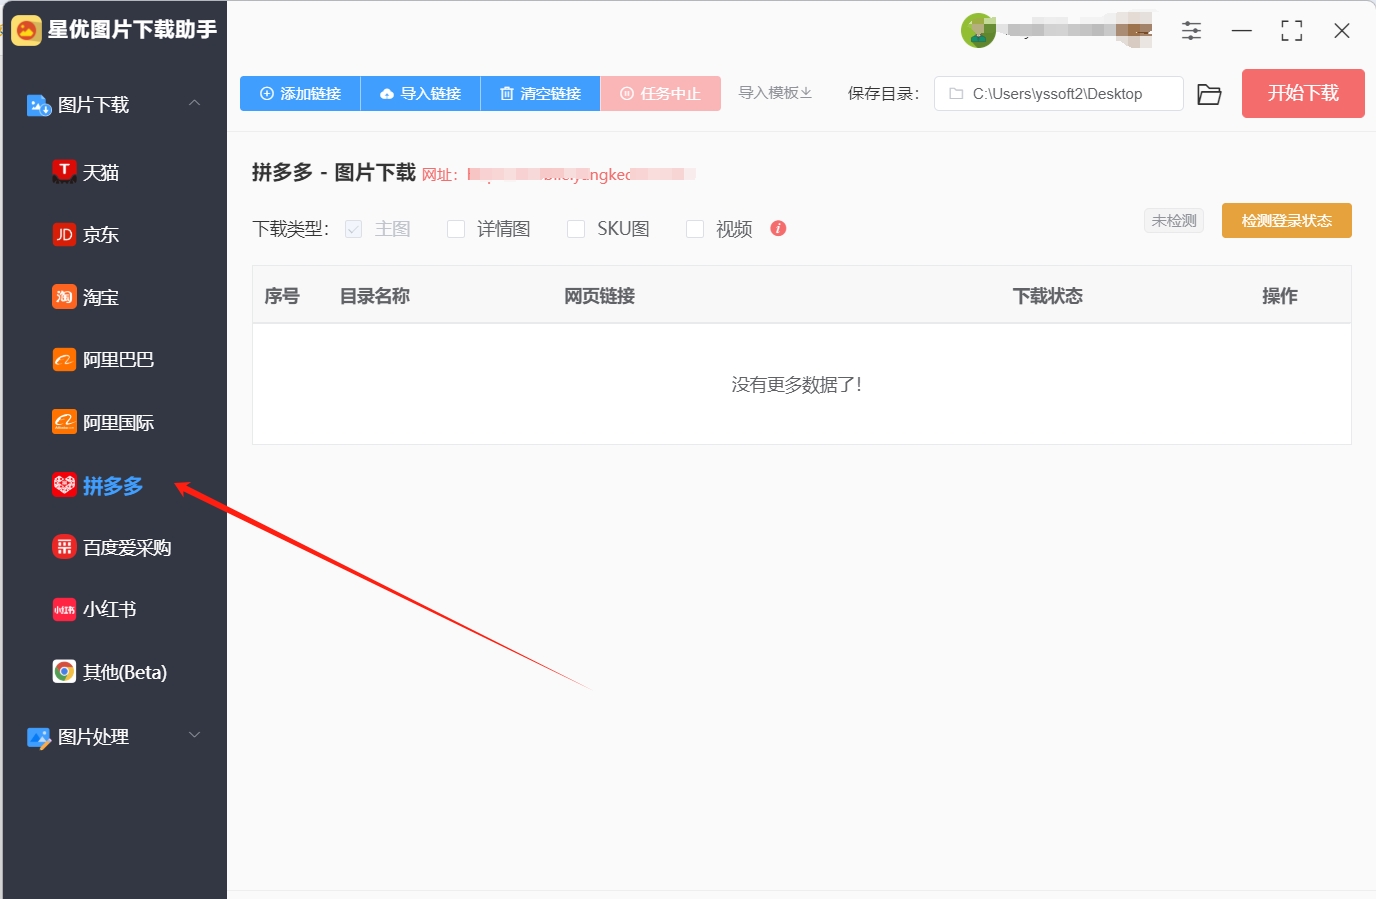Enable the SKU图 checkbox

576,229
